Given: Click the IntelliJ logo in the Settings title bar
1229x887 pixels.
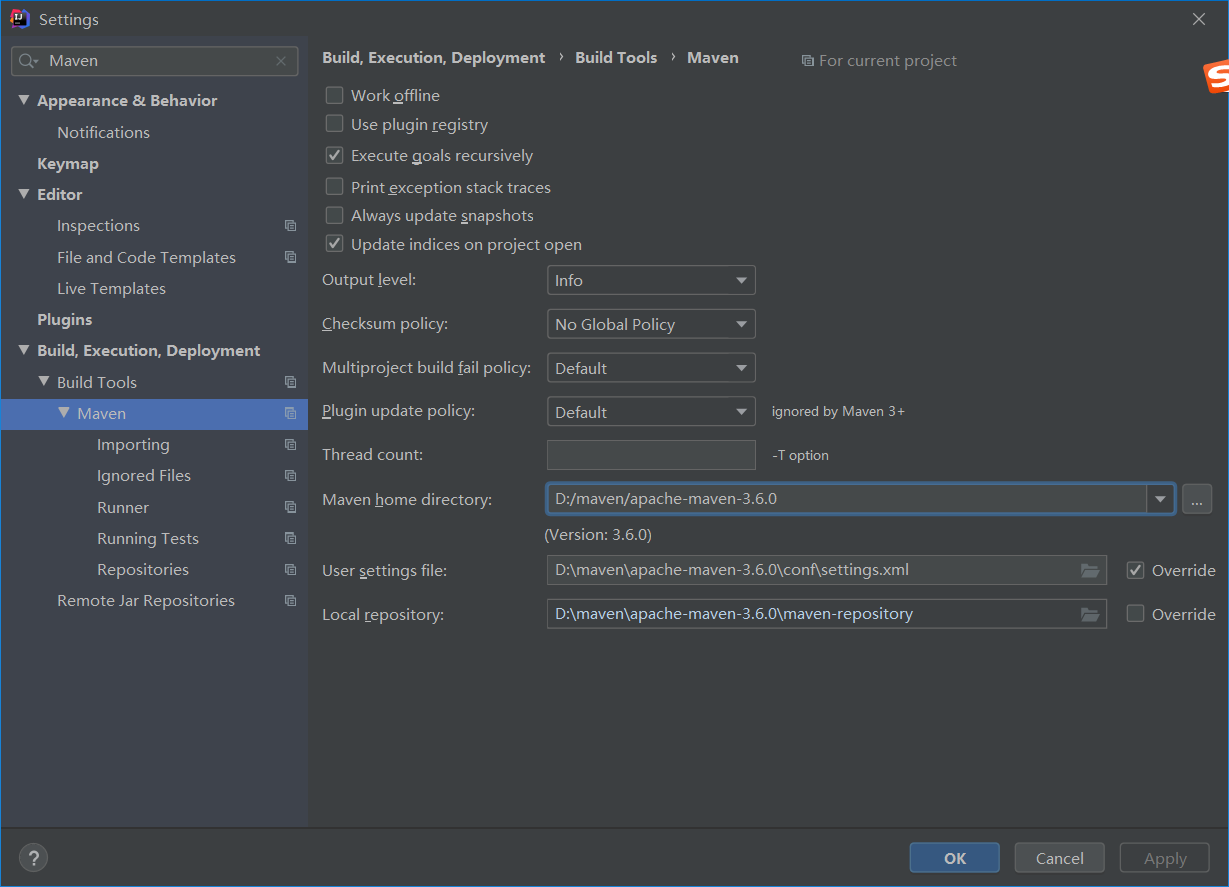Looking at the screenshot, I should 20,19.
